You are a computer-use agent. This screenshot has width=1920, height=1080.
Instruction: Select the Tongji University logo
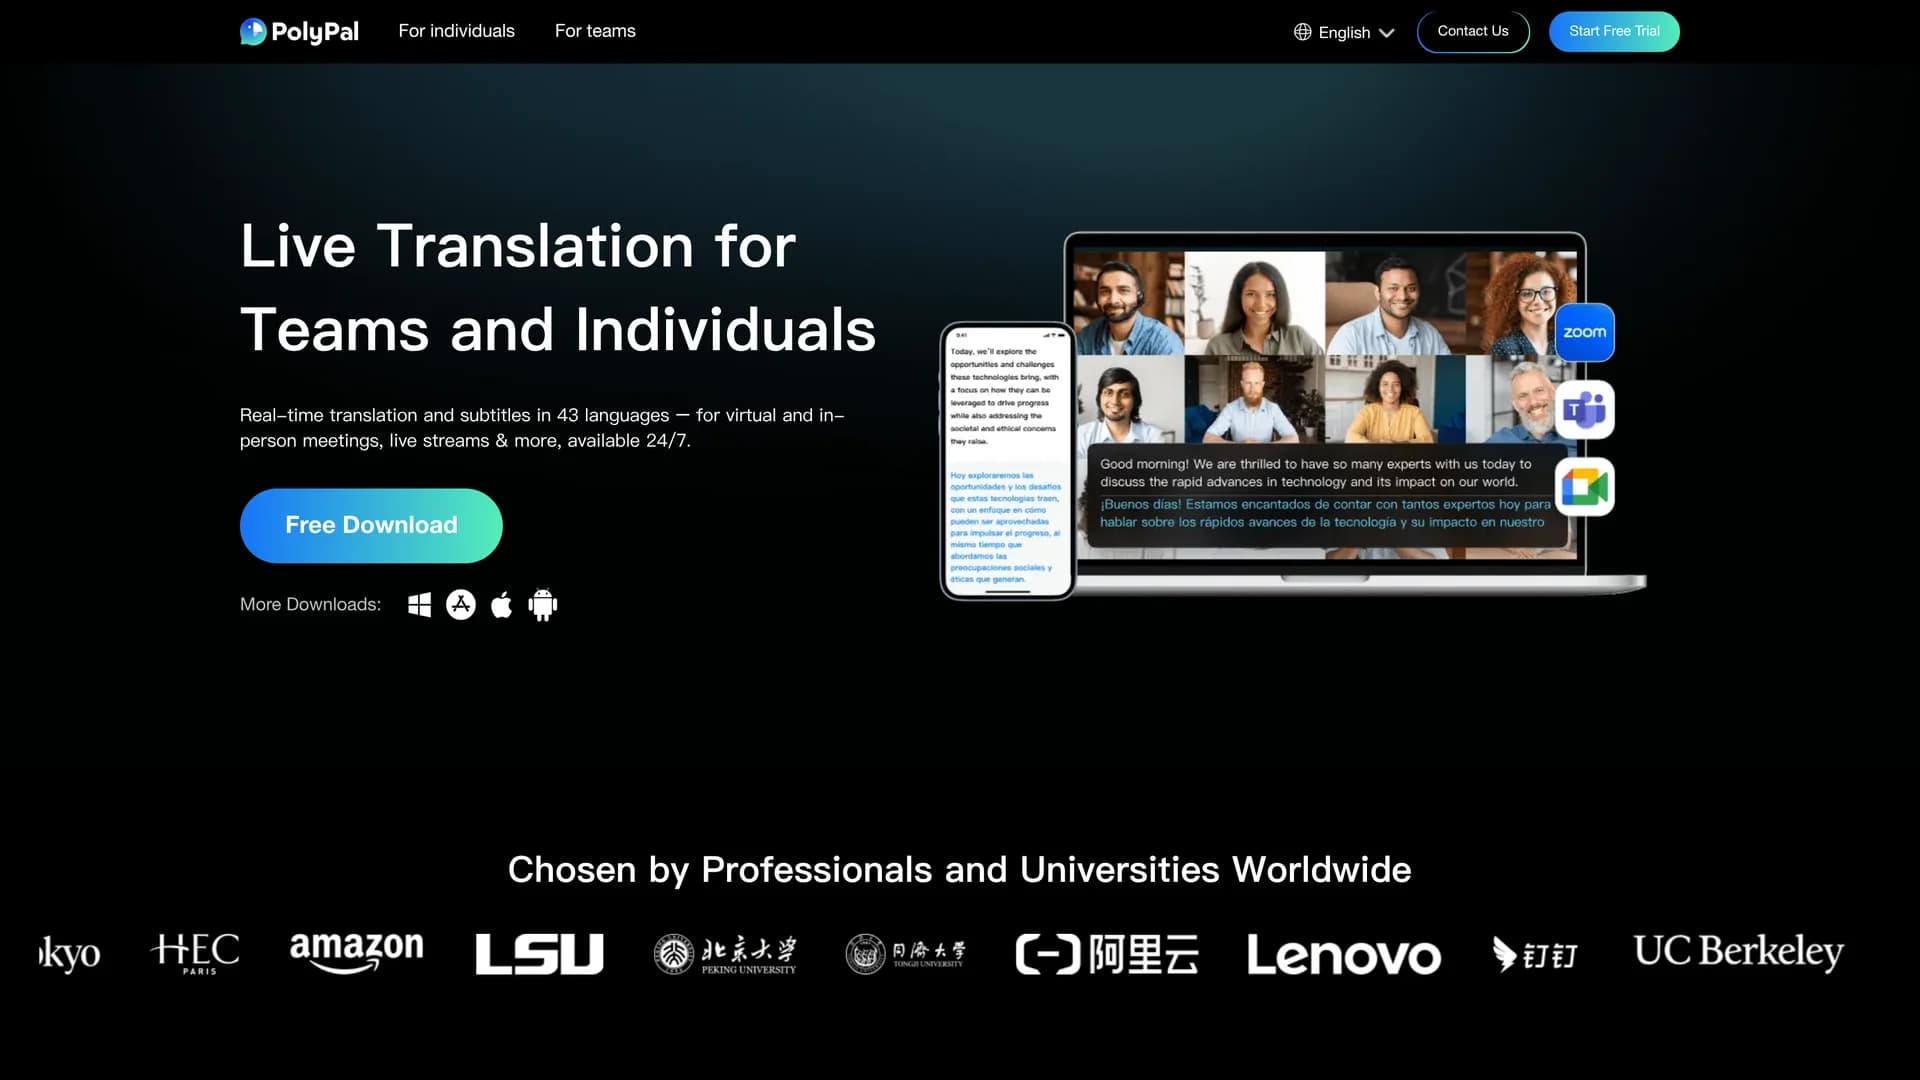pos(906,953)
